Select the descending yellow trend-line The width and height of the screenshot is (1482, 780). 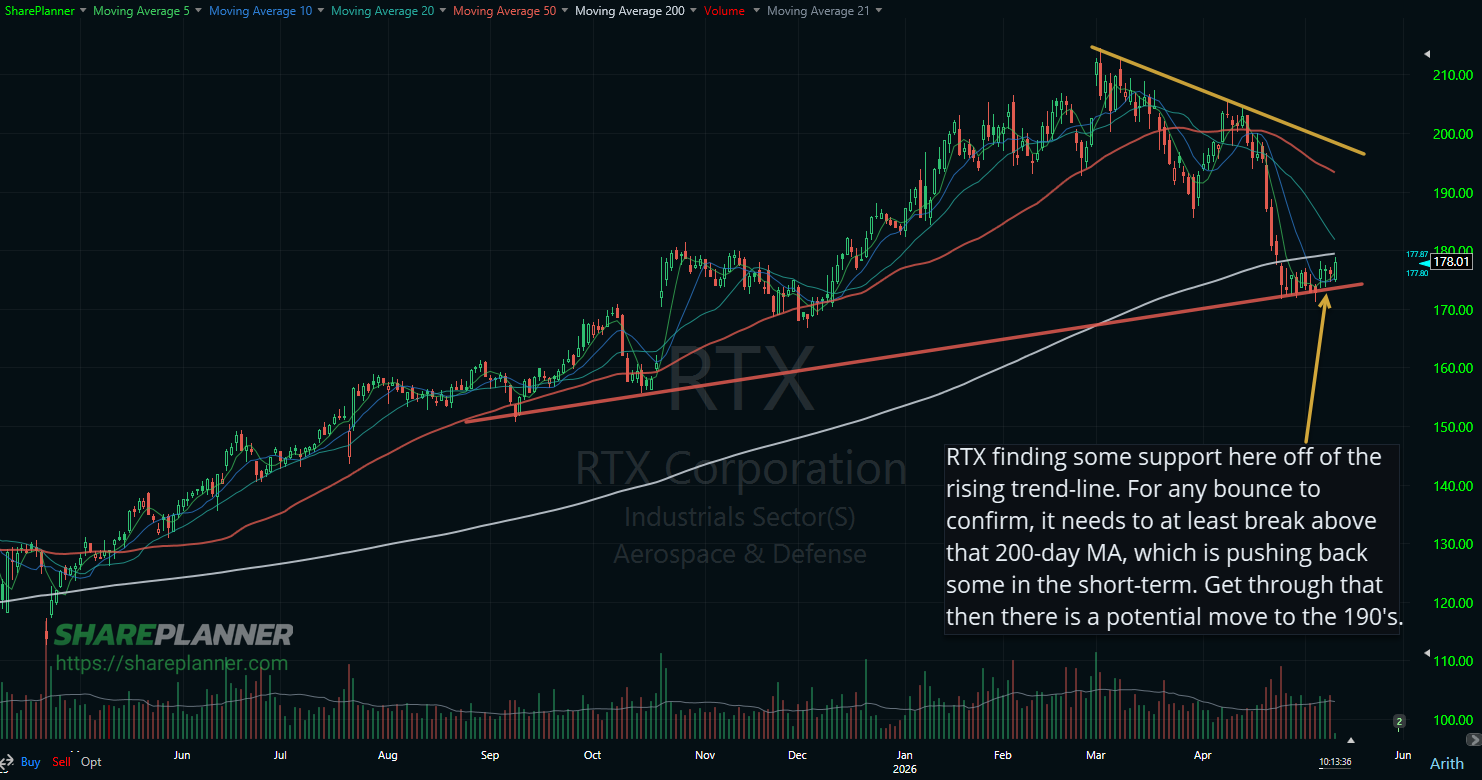click(x=1228, y=101)
